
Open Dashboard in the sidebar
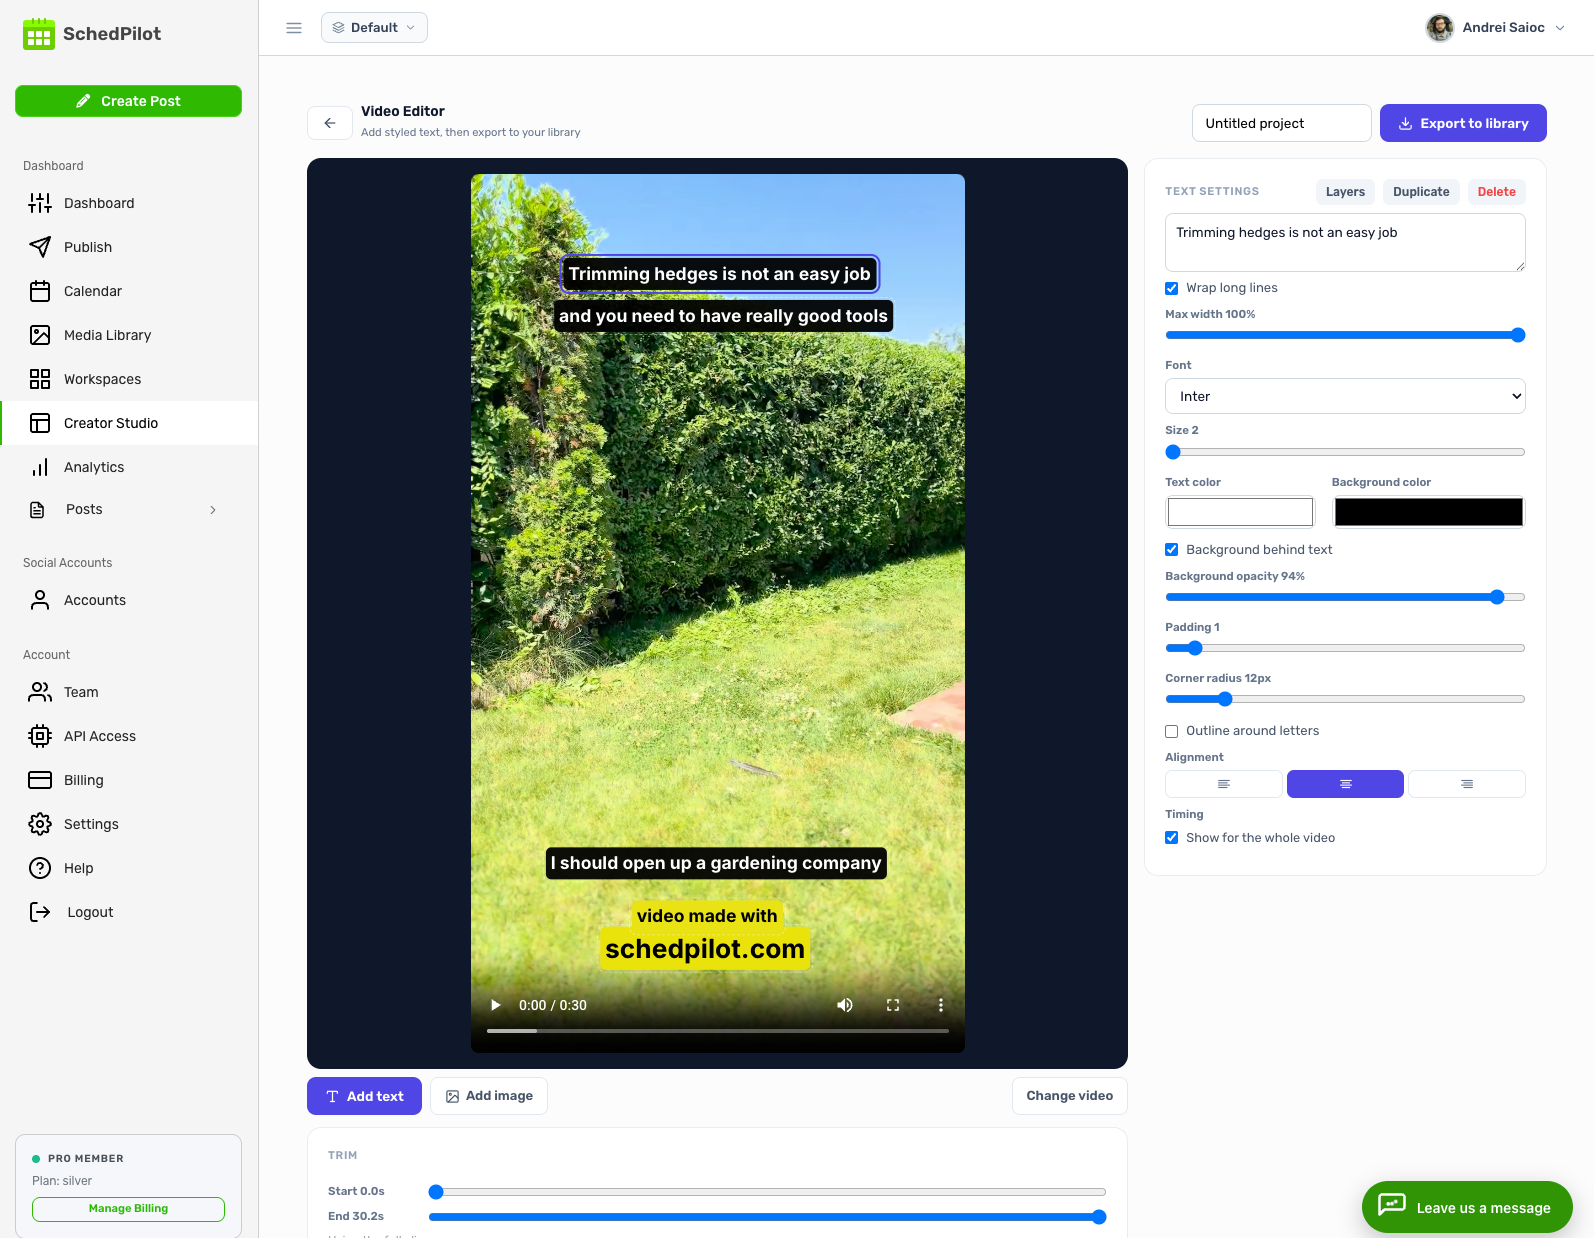coord(129,203)
